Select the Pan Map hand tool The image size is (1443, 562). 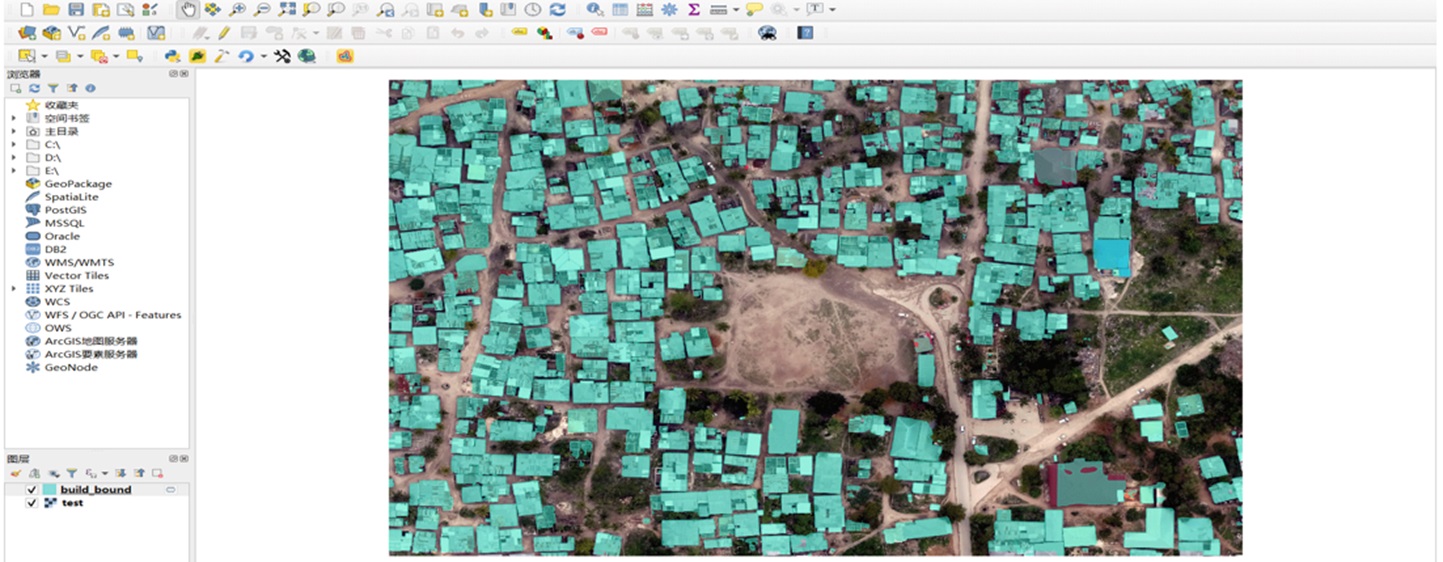point(188,9)
